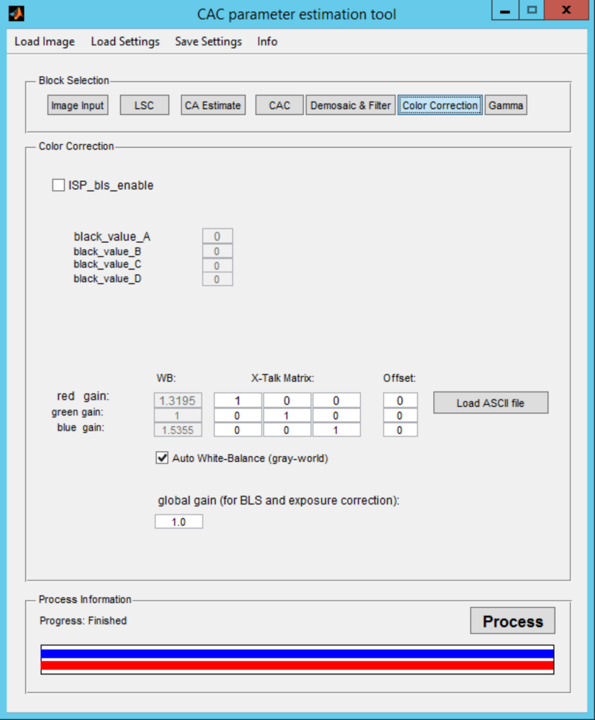Open the Demosaic & Filter block

pos(350,105)
